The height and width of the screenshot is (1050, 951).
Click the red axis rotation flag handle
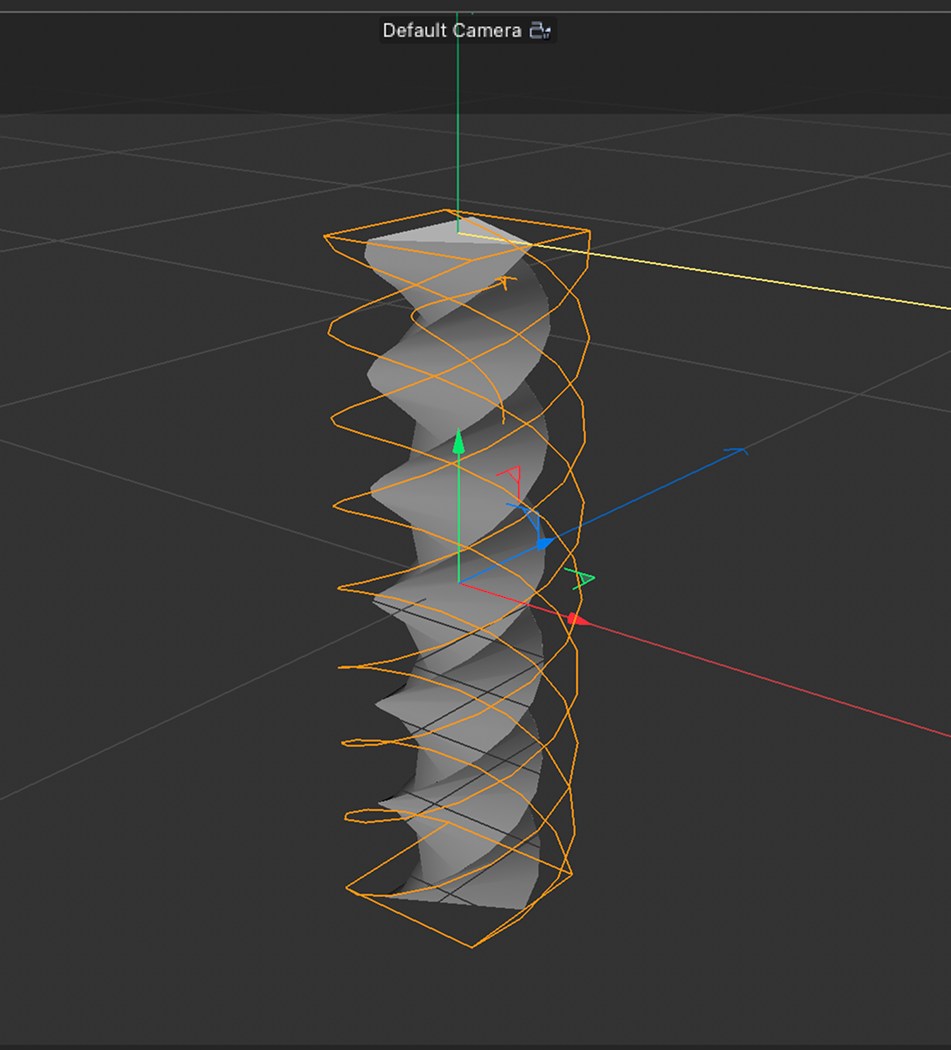click(512, 471)
